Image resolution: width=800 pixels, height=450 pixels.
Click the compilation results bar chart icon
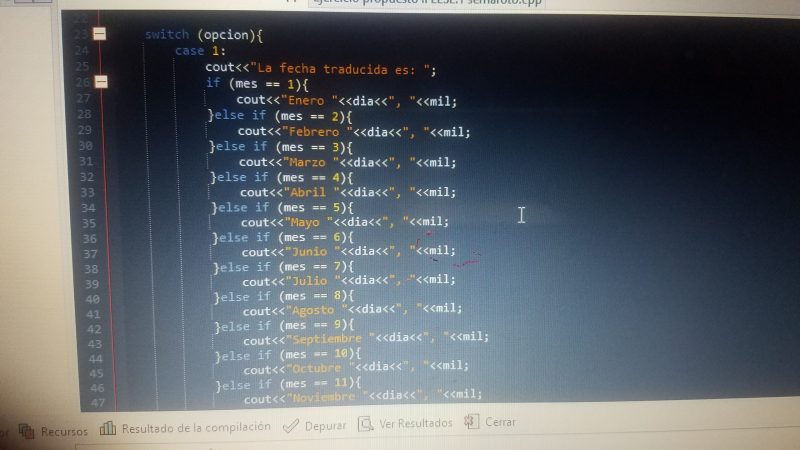[x=107, y=427]
